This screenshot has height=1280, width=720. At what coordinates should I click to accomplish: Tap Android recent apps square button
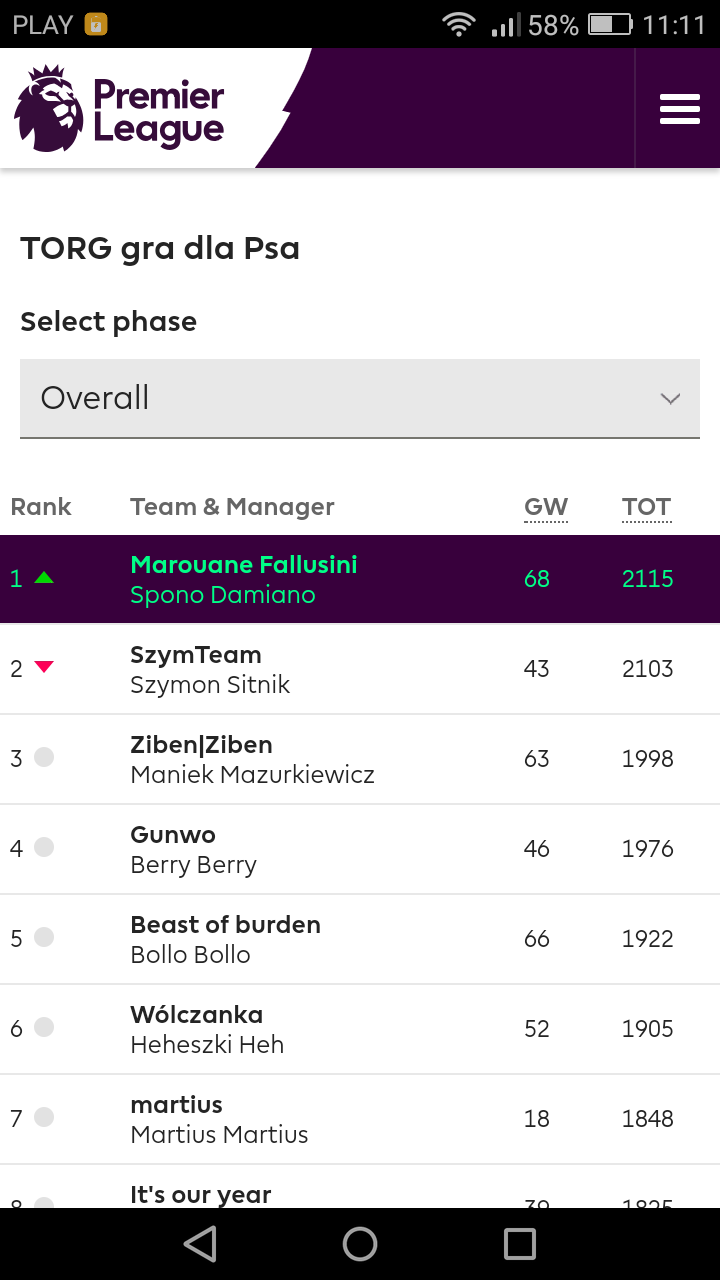(x=520, y=1244)
